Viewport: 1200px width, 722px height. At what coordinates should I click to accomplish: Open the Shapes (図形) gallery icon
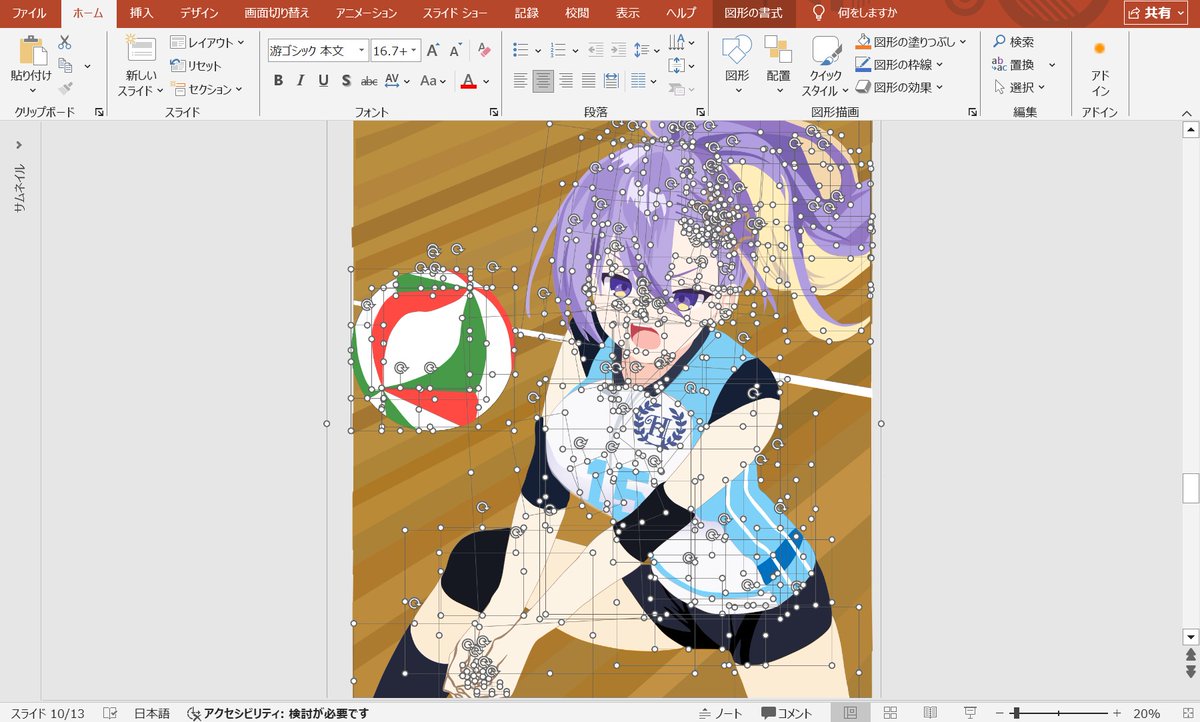[x=737, y=51]
